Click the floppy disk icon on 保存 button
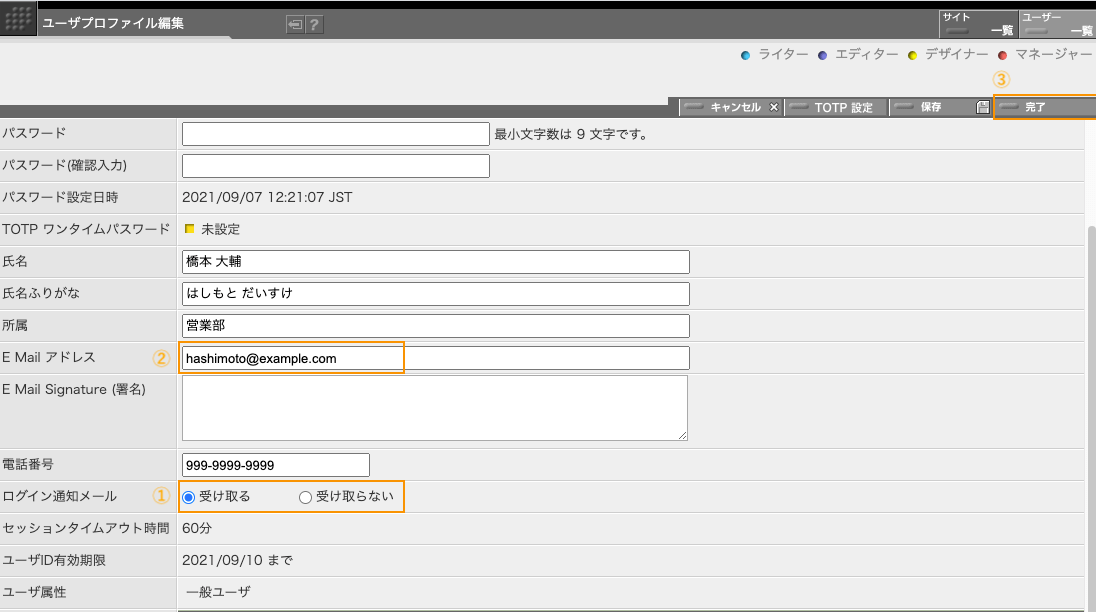The width and height of the screenshot is (1096, 612). [x=981, y=107]
